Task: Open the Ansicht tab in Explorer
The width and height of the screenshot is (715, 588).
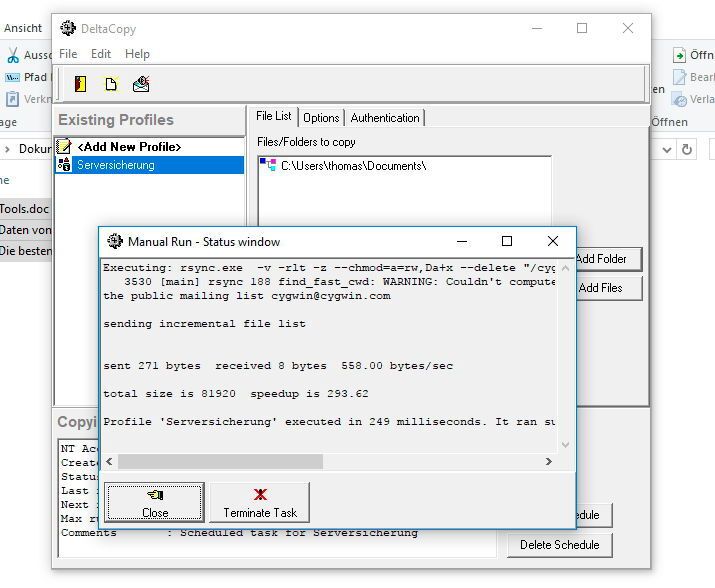Action: 23,28
